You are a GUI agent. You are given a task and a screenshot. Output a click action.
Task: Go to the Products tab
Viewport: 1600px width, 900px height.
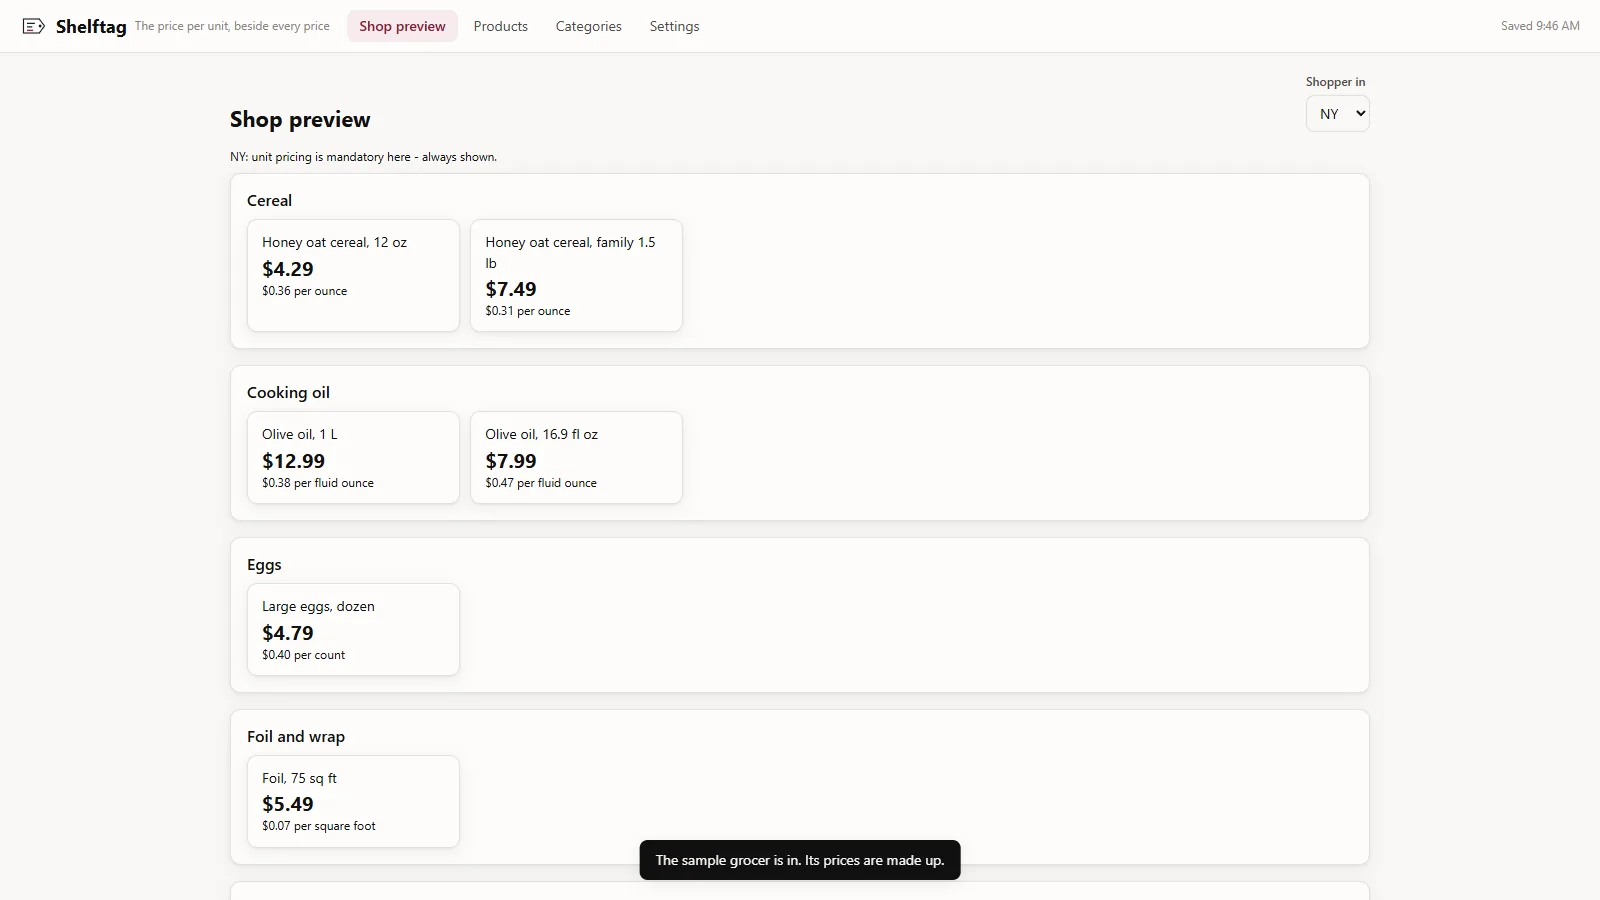pyautogui.click(x=500, y=26)
